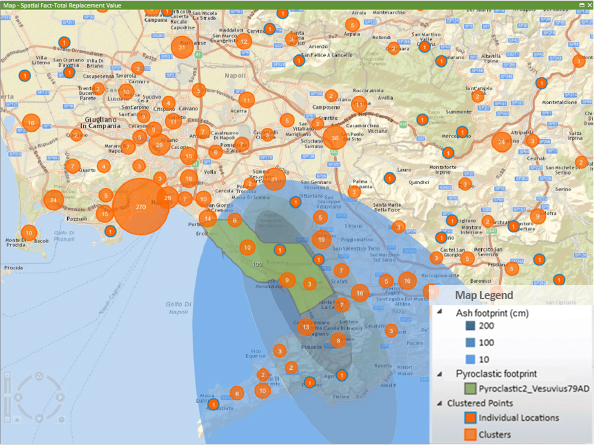
Task: Pan the map down with navigation arrow
Action: [39, 418]
